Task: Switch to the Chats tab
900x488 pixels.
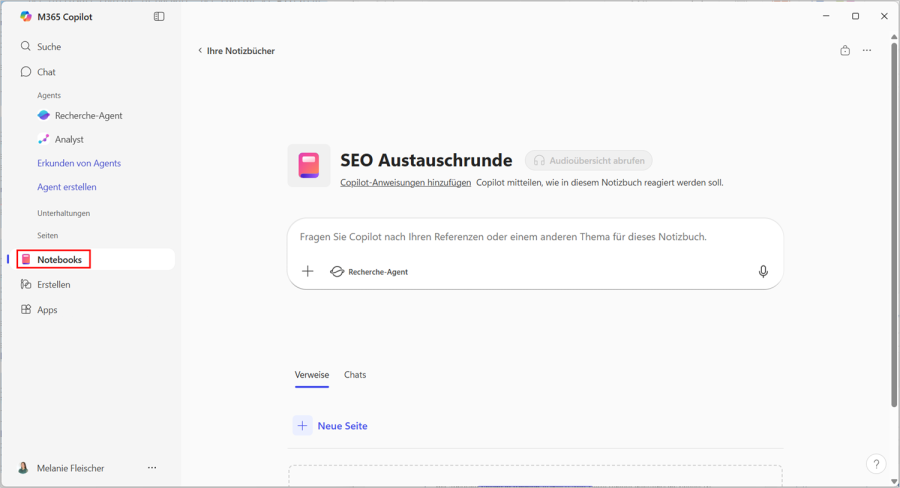Action: 355,375
